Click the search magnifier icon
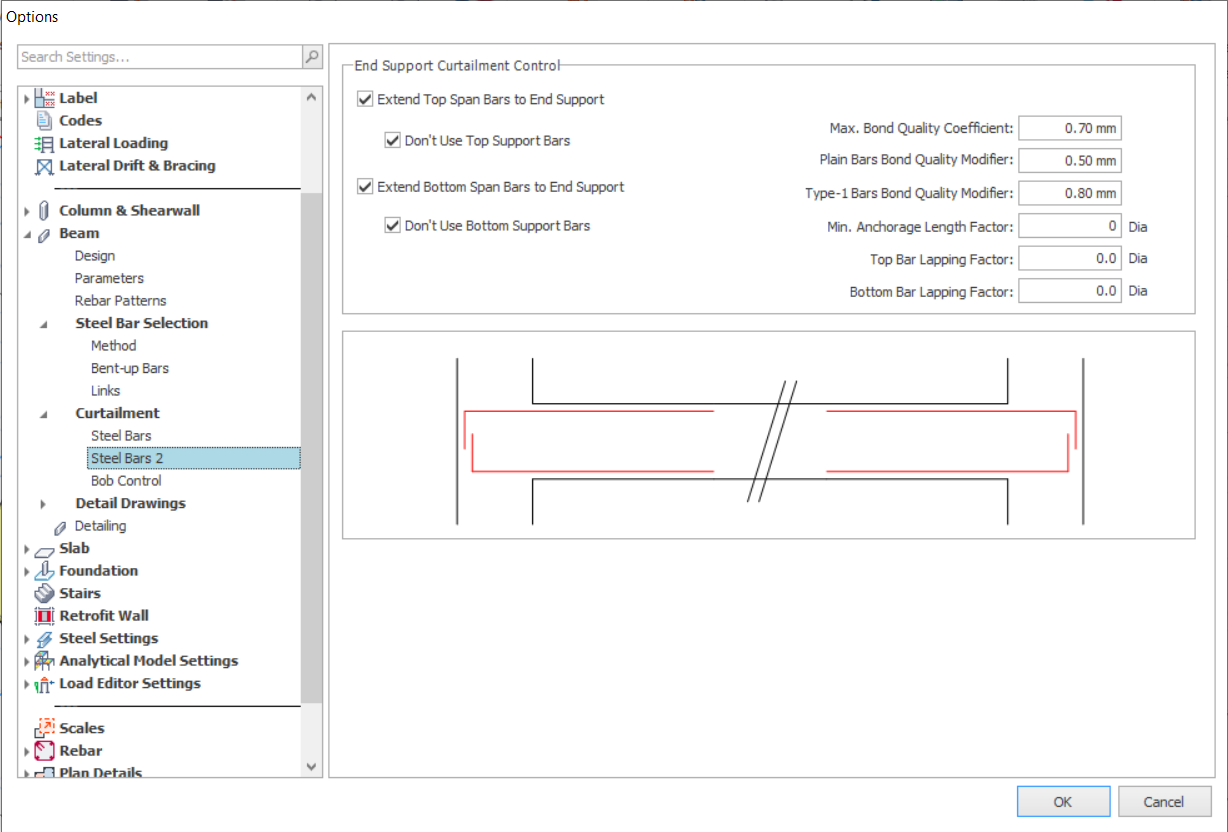Image resolution: width=1228 pixels, height=832 pixels. point(313,57)
